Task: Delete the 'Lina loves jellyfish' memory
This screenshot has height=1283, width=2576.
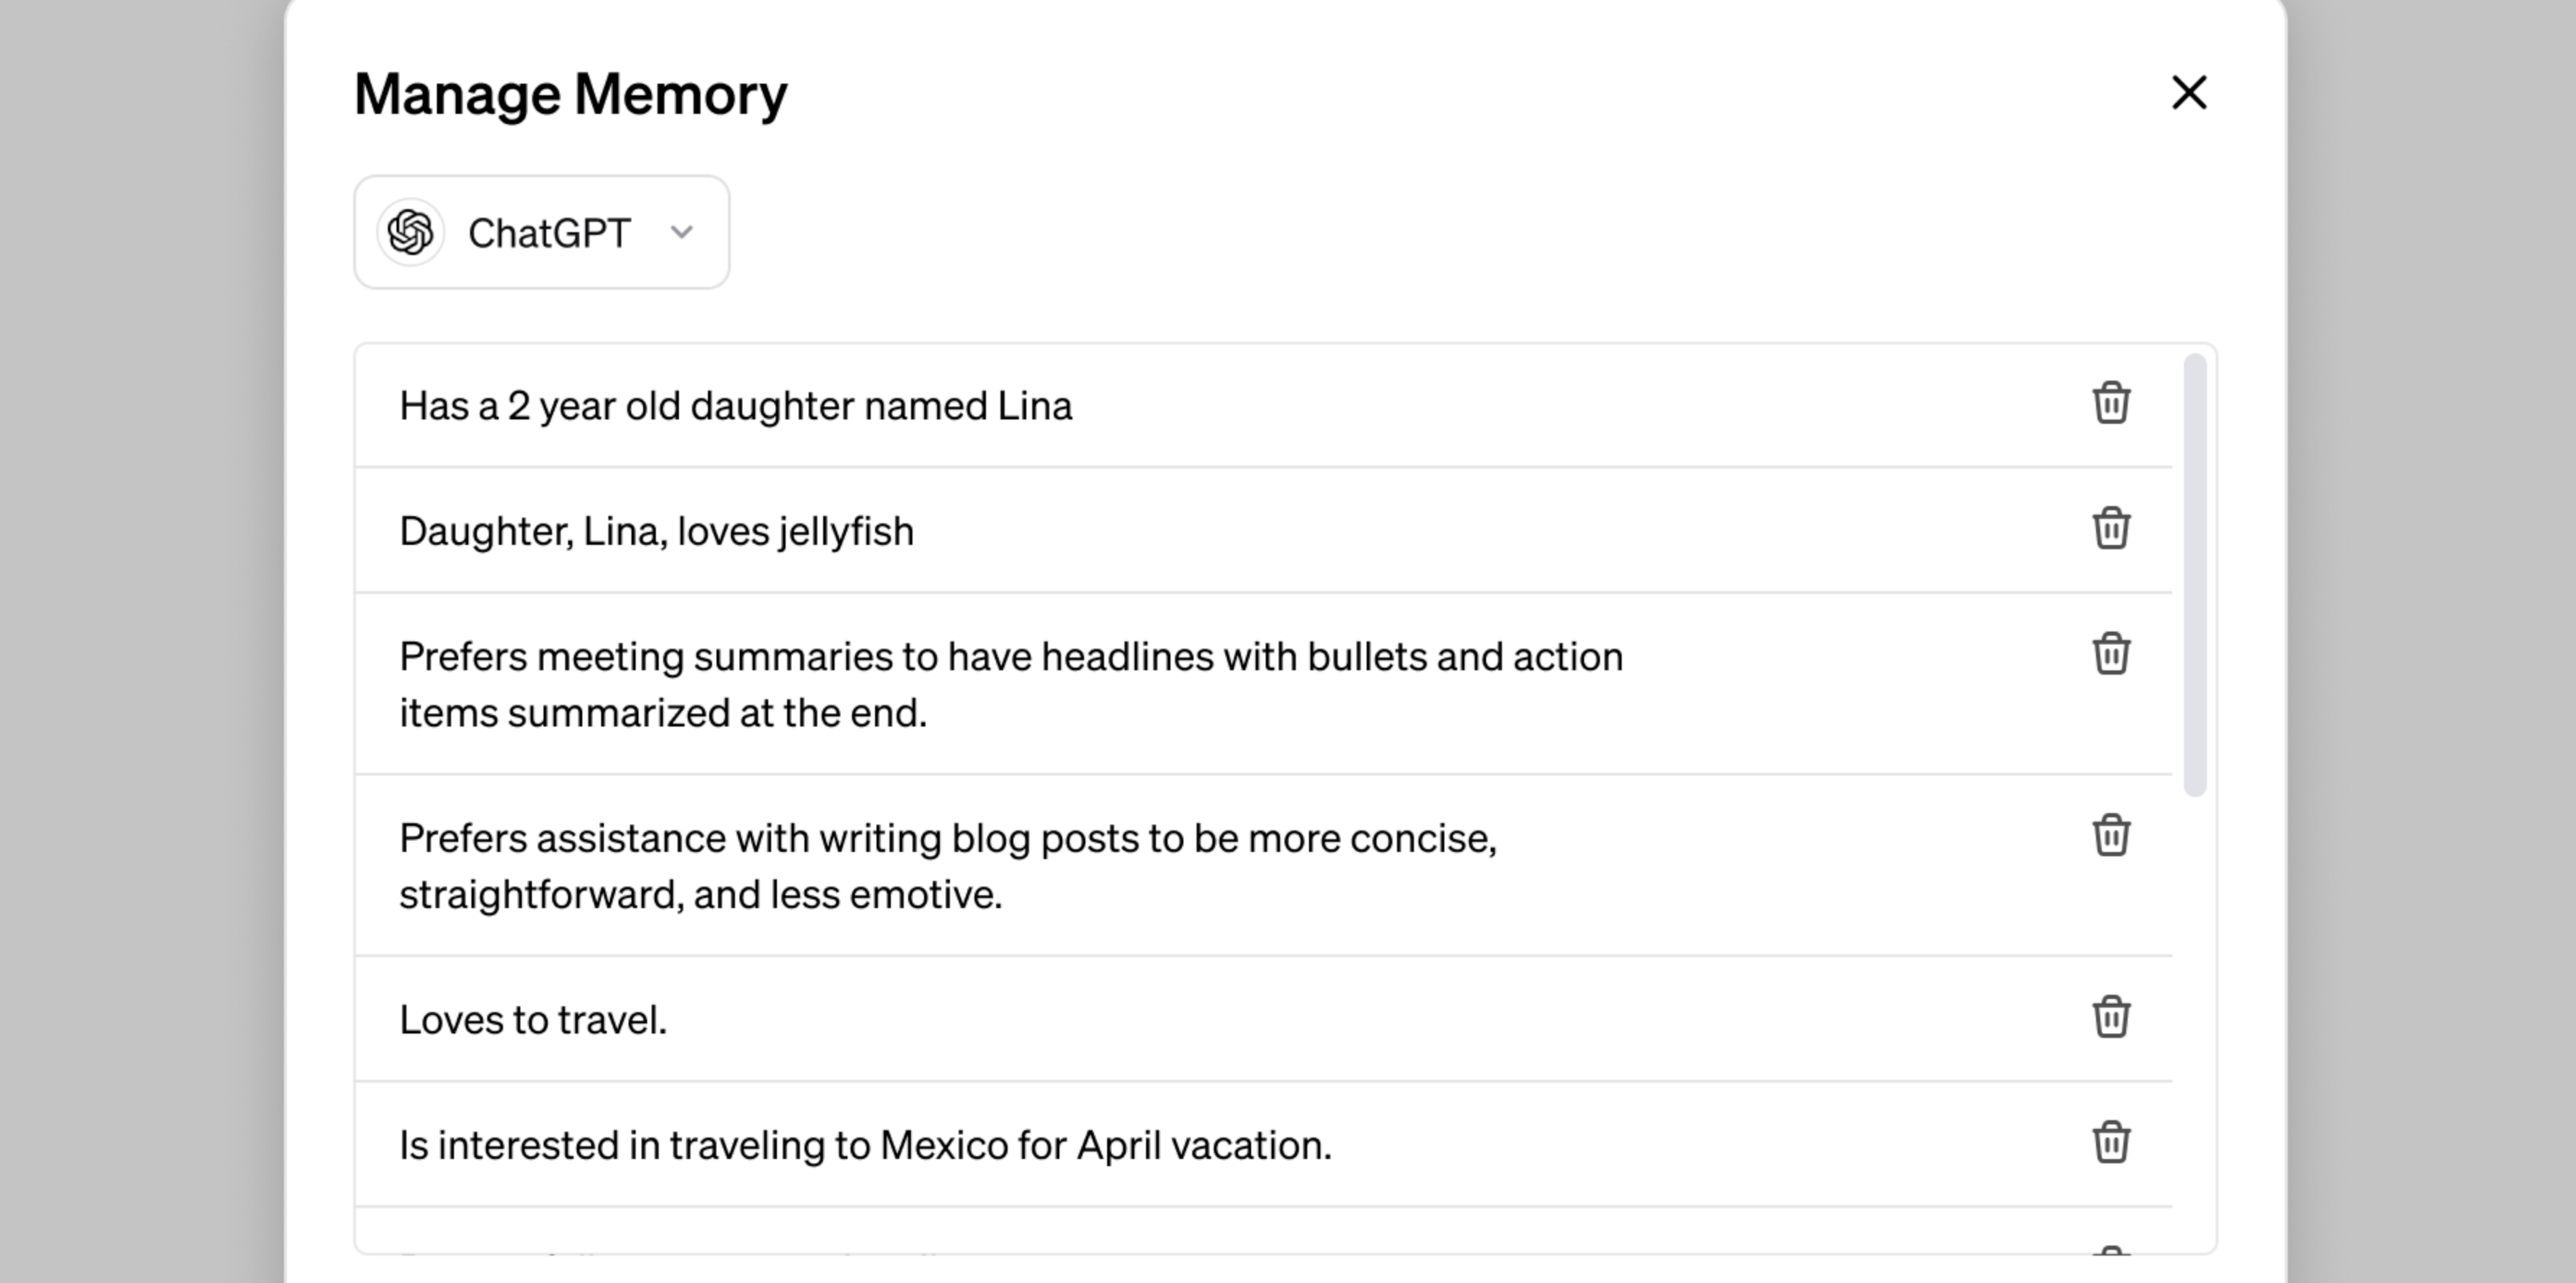Action: [x=2110, y=529]
